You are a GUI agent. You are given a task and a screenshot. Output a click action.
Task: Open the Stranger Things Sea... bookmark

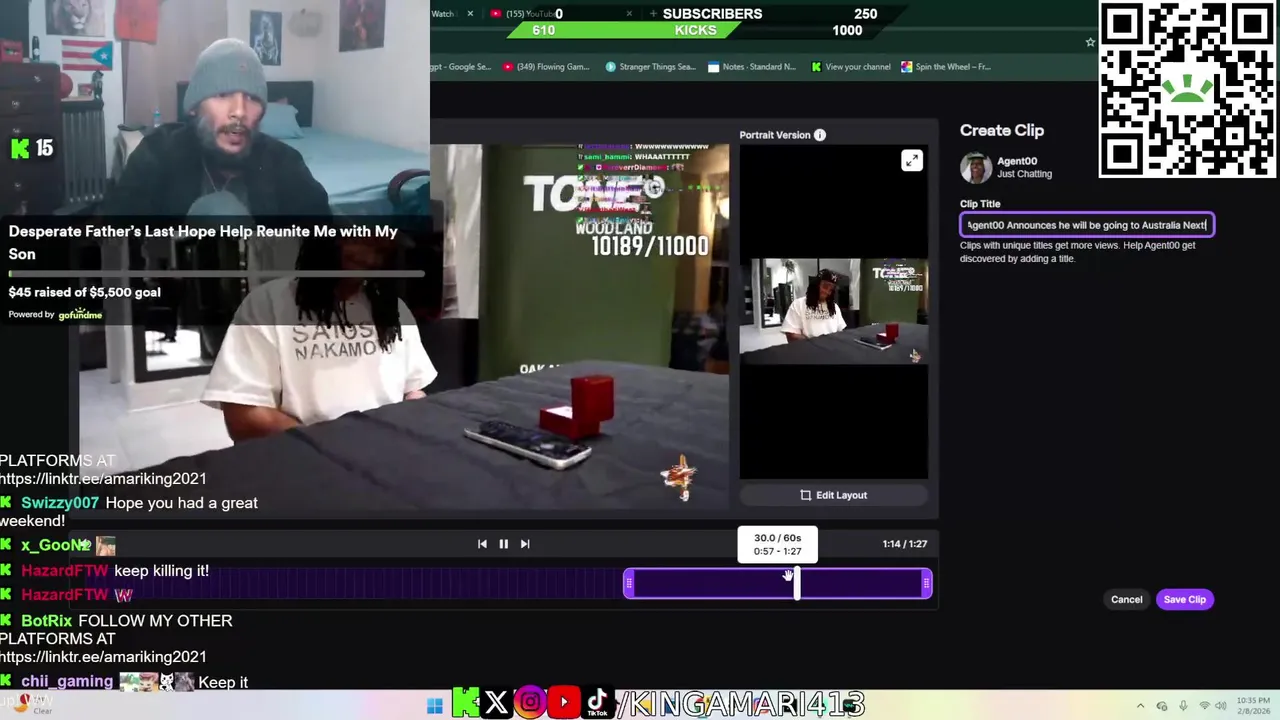pos(650,67)
